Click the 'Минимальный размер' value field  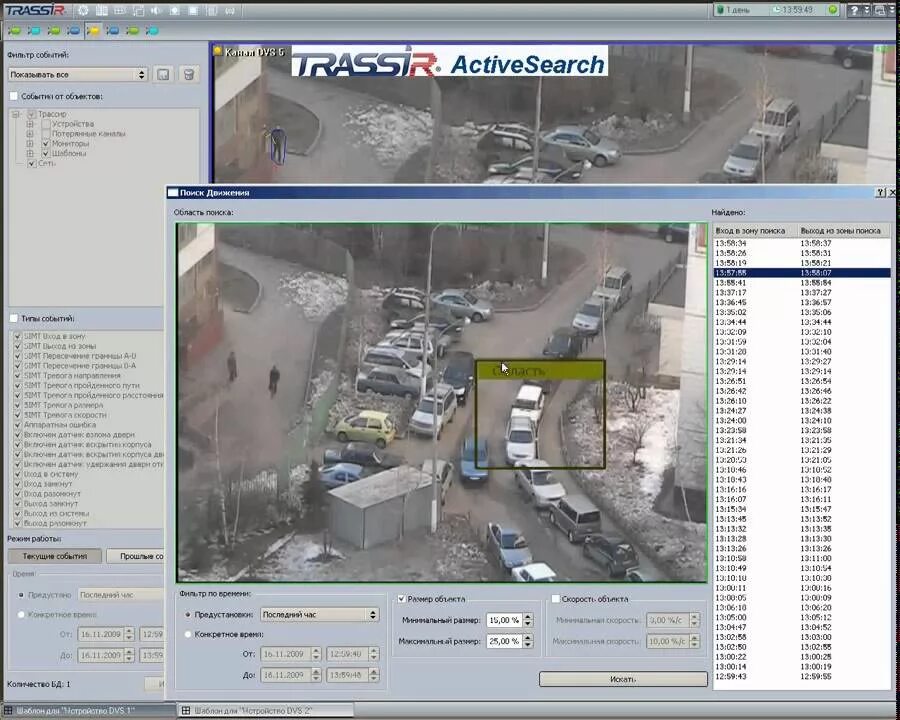point(504,620)
